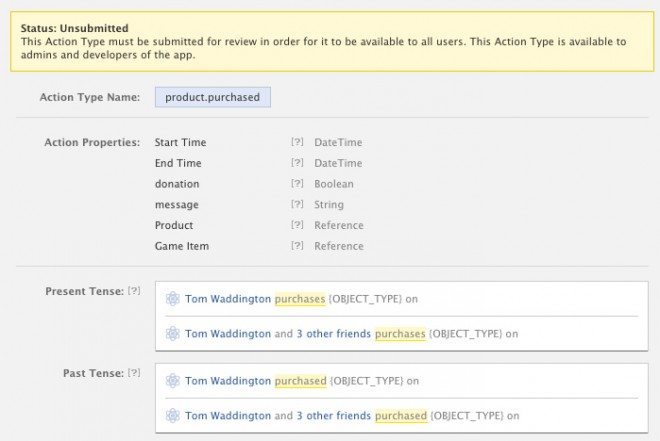Click help [?] icon beside Start Time
This screenshot has width=660, height=441.
pos(297,142)
